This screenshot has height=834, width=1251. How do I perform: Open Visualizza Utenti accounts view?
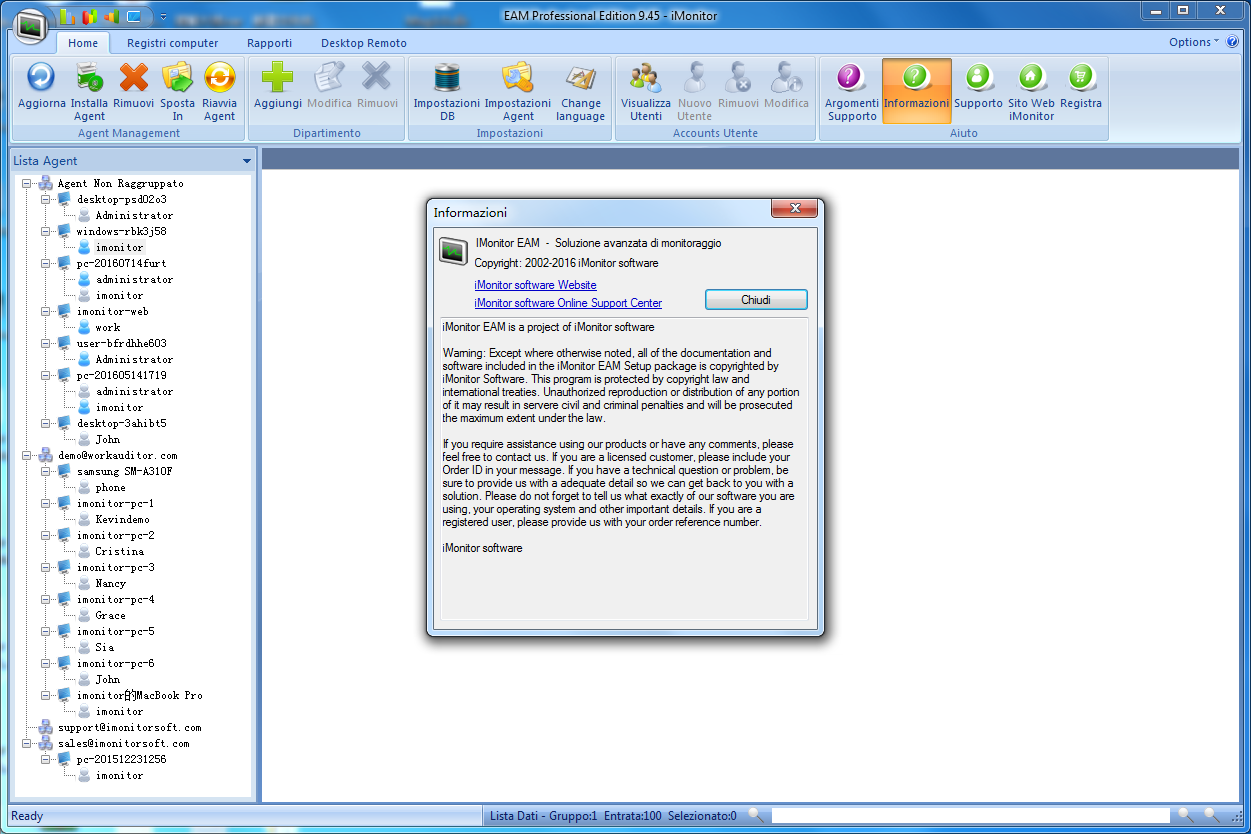pos(645,78)
